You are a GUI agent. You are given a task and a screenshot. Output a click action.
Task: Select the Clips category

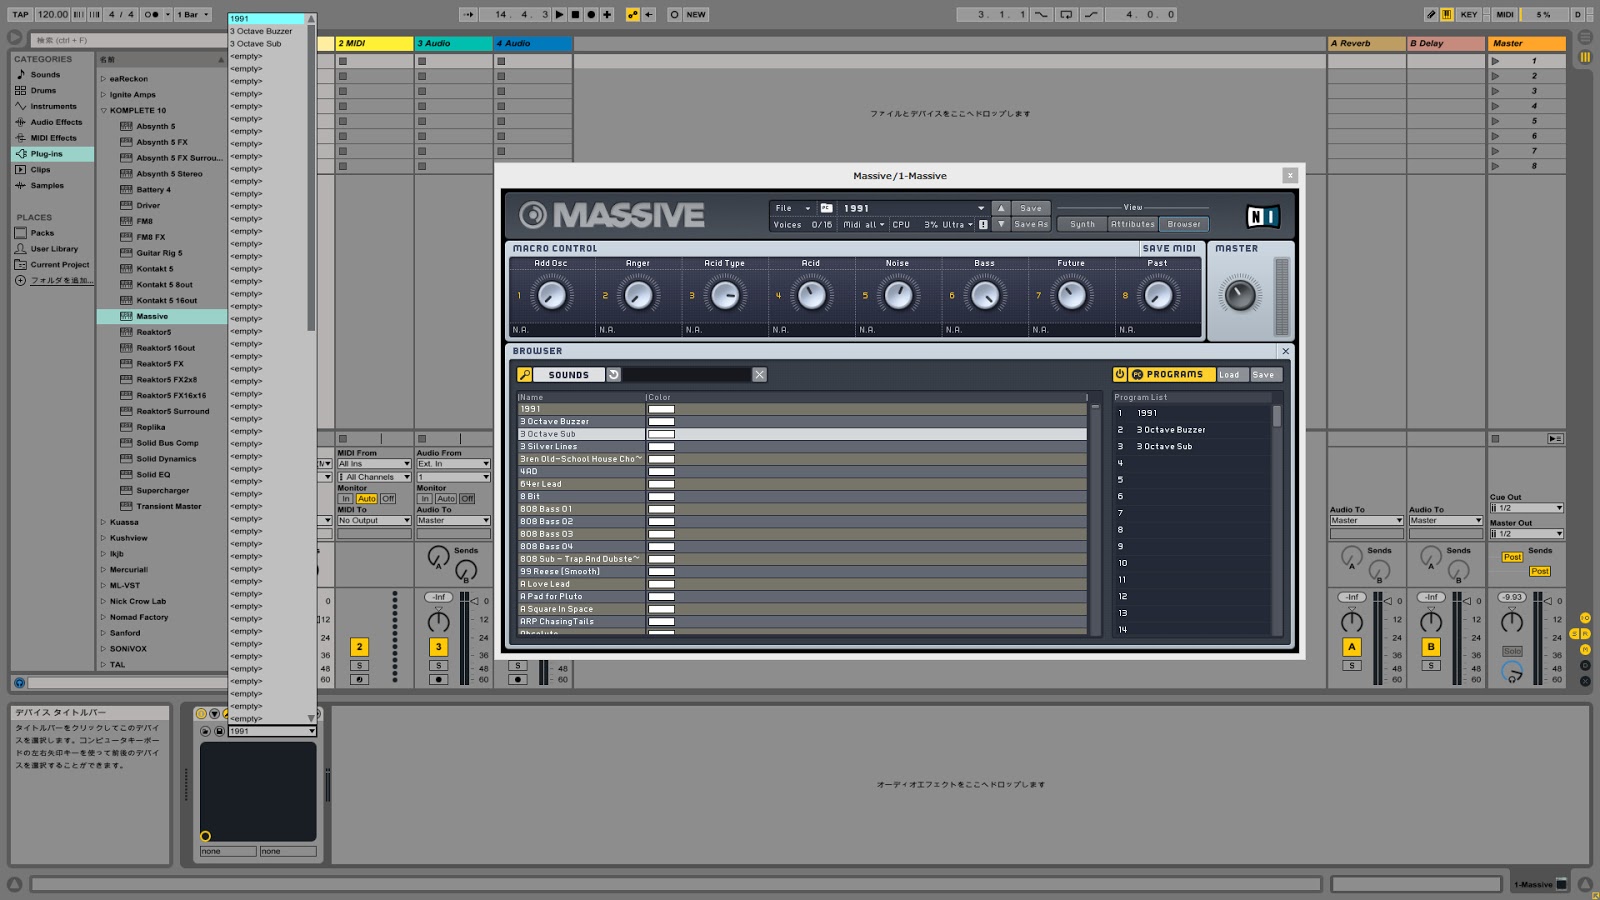tap(40, 170)
